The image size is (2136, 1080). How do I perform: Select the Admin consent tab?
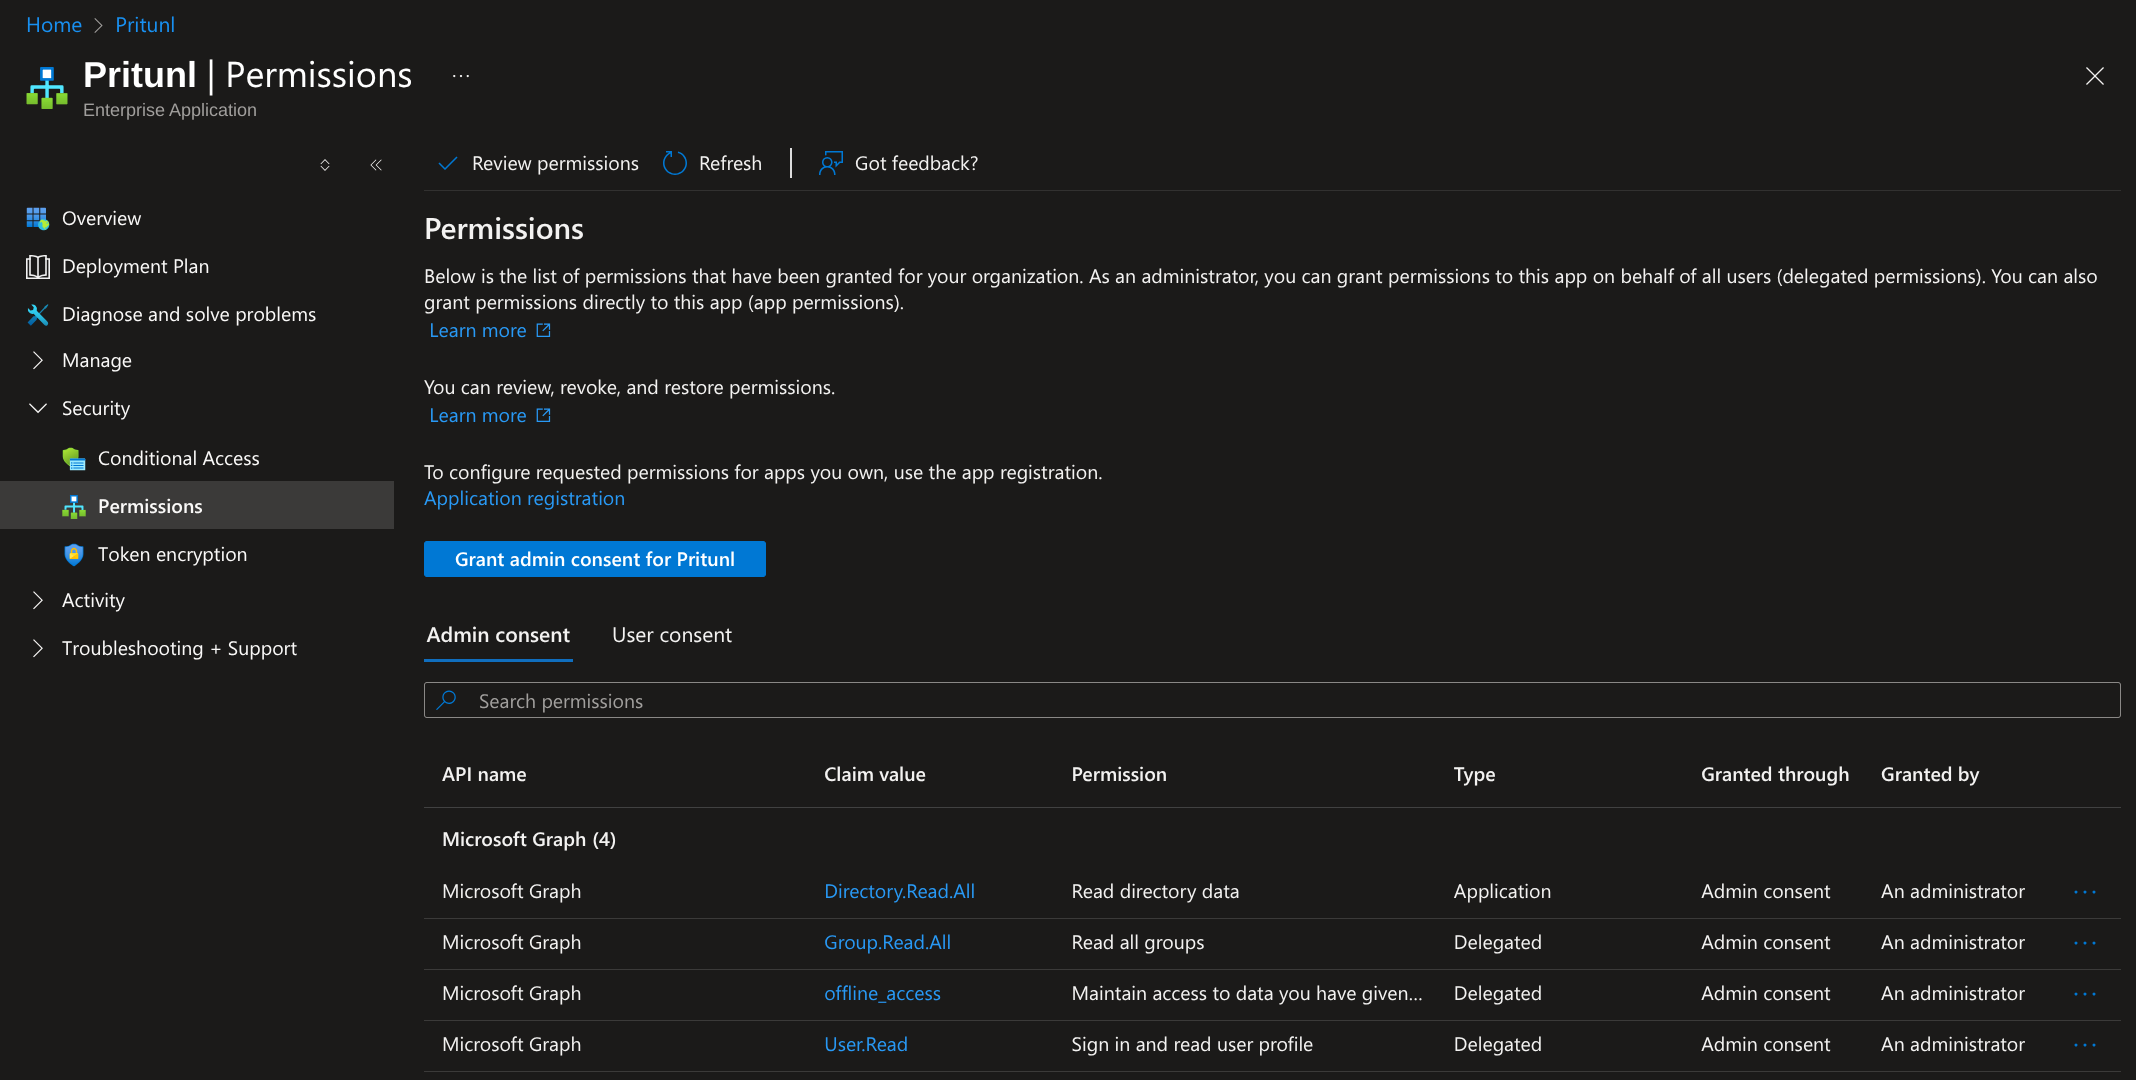click(x=498, y=635)
